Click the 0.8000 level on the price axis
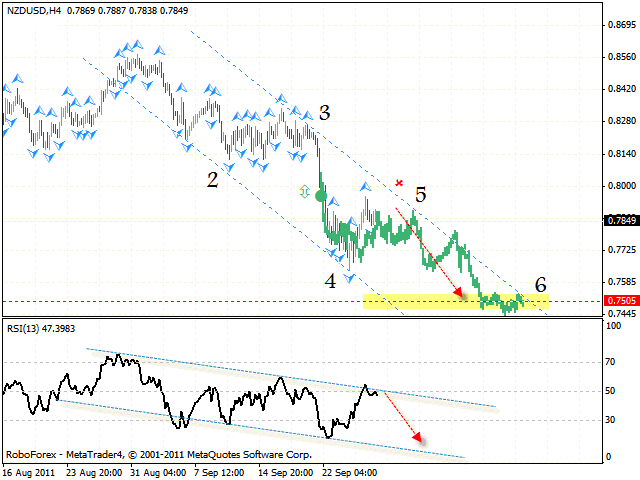 pyautogui.click(x=620, y=186)
